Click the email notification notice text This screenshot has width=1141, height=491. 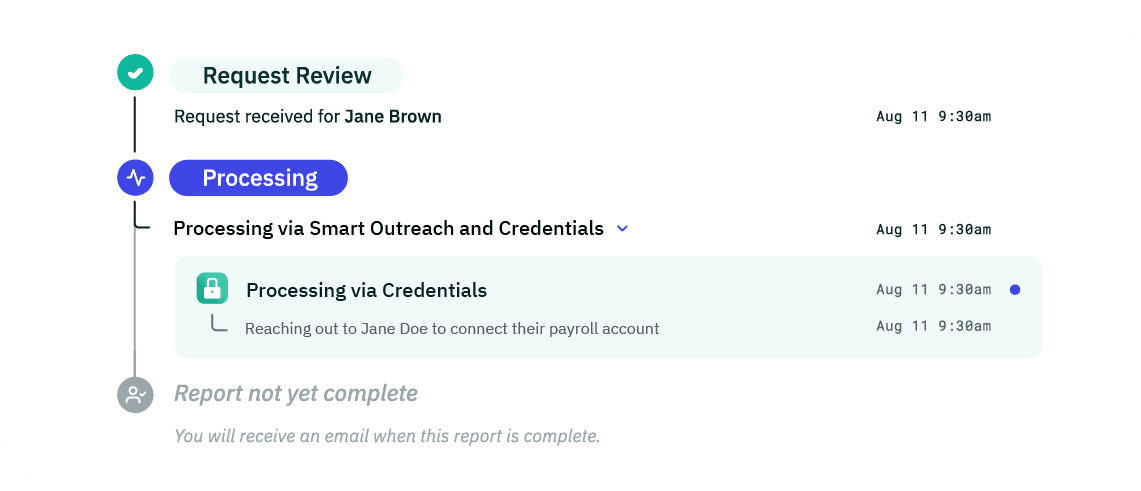(387, 436)
